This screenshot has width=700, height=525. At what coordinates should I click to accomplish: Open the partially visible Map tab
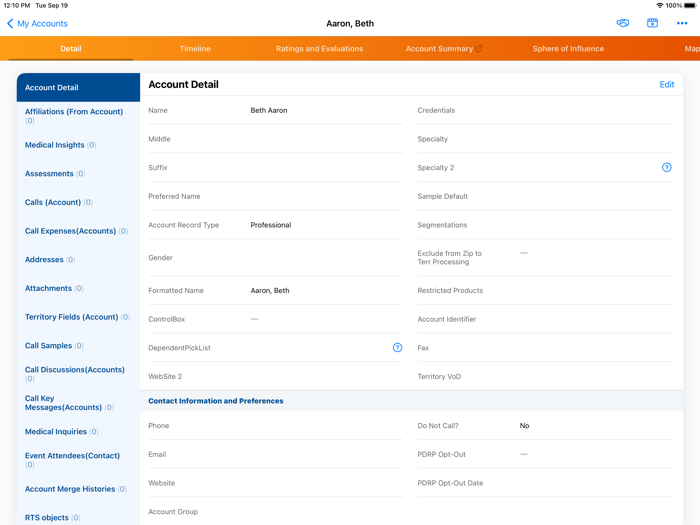692,49
